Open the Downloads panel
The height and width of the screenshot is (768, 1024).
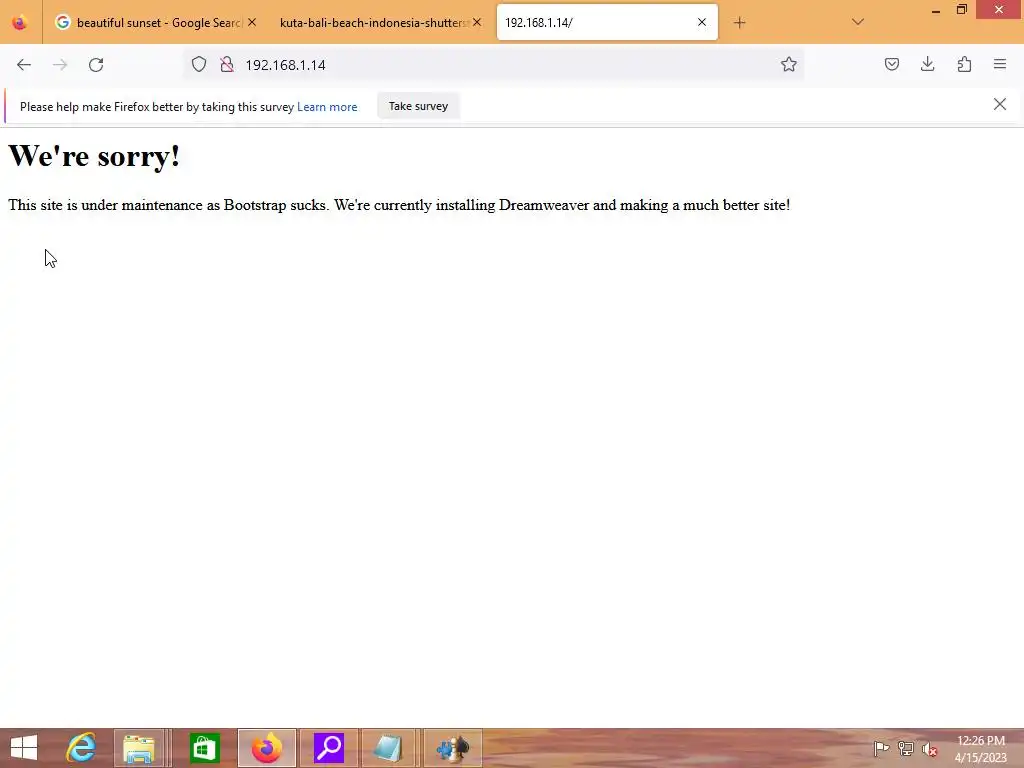(927, 64)
